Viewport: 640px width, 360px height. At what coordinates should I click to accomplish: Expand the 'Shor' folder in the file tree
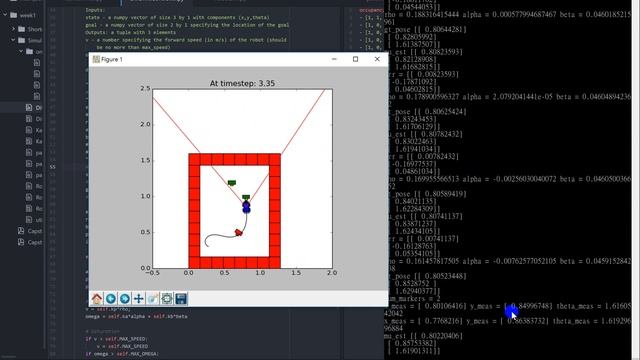point(13,29)
